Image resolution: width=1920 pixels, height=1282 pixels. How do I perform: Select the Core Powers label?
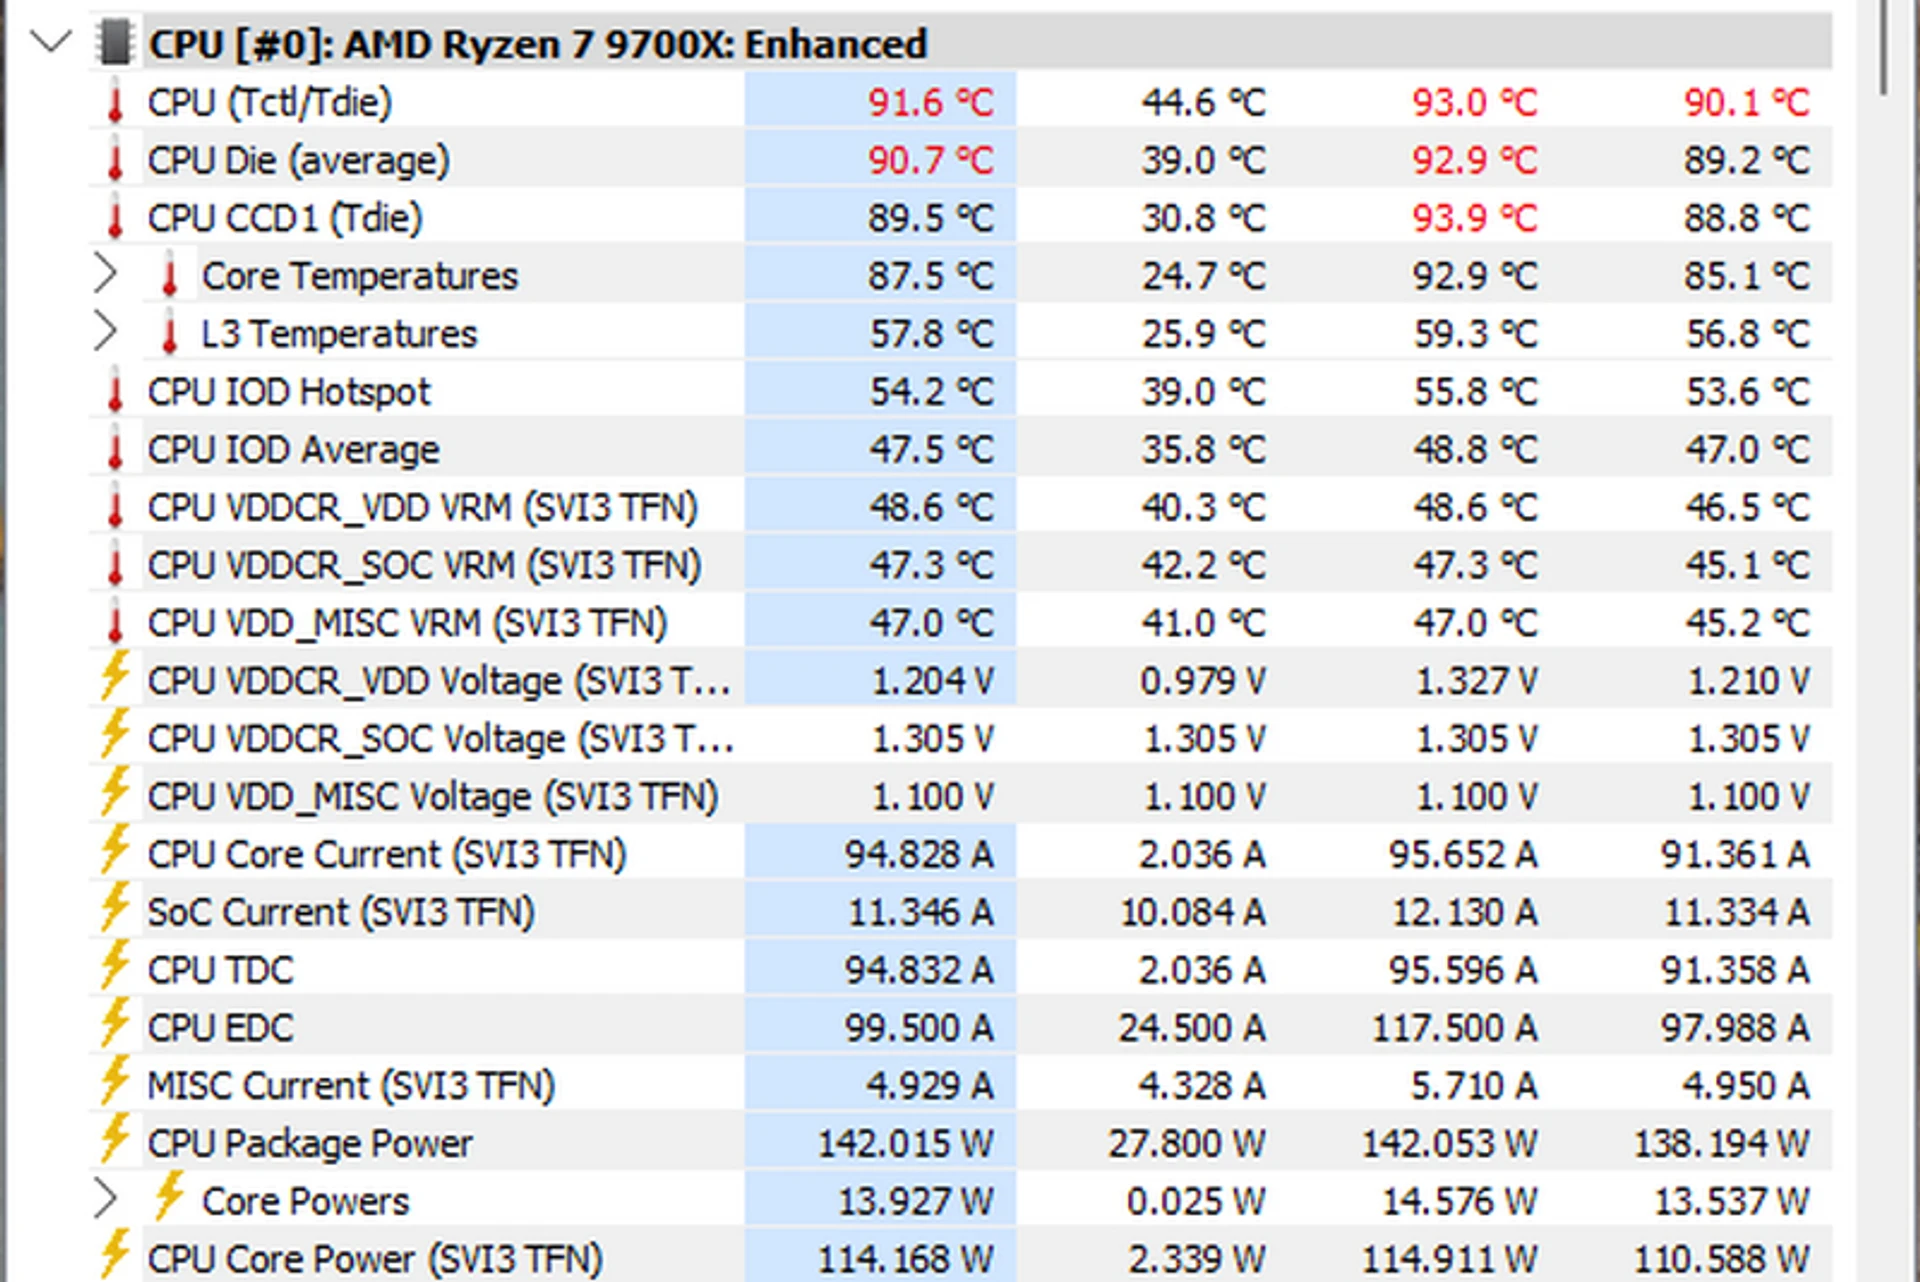pos(306,1202)
